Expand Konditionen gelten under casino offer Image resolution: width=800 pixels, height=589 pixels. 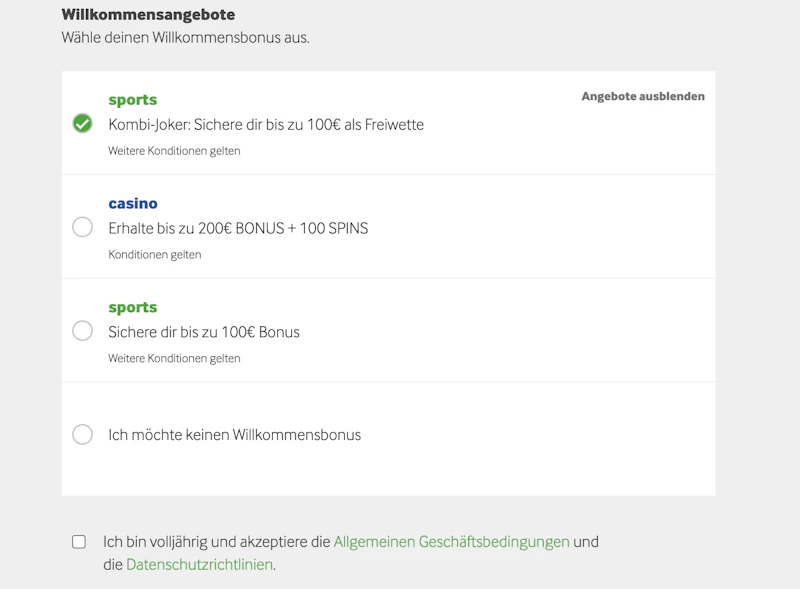[155, 255]
